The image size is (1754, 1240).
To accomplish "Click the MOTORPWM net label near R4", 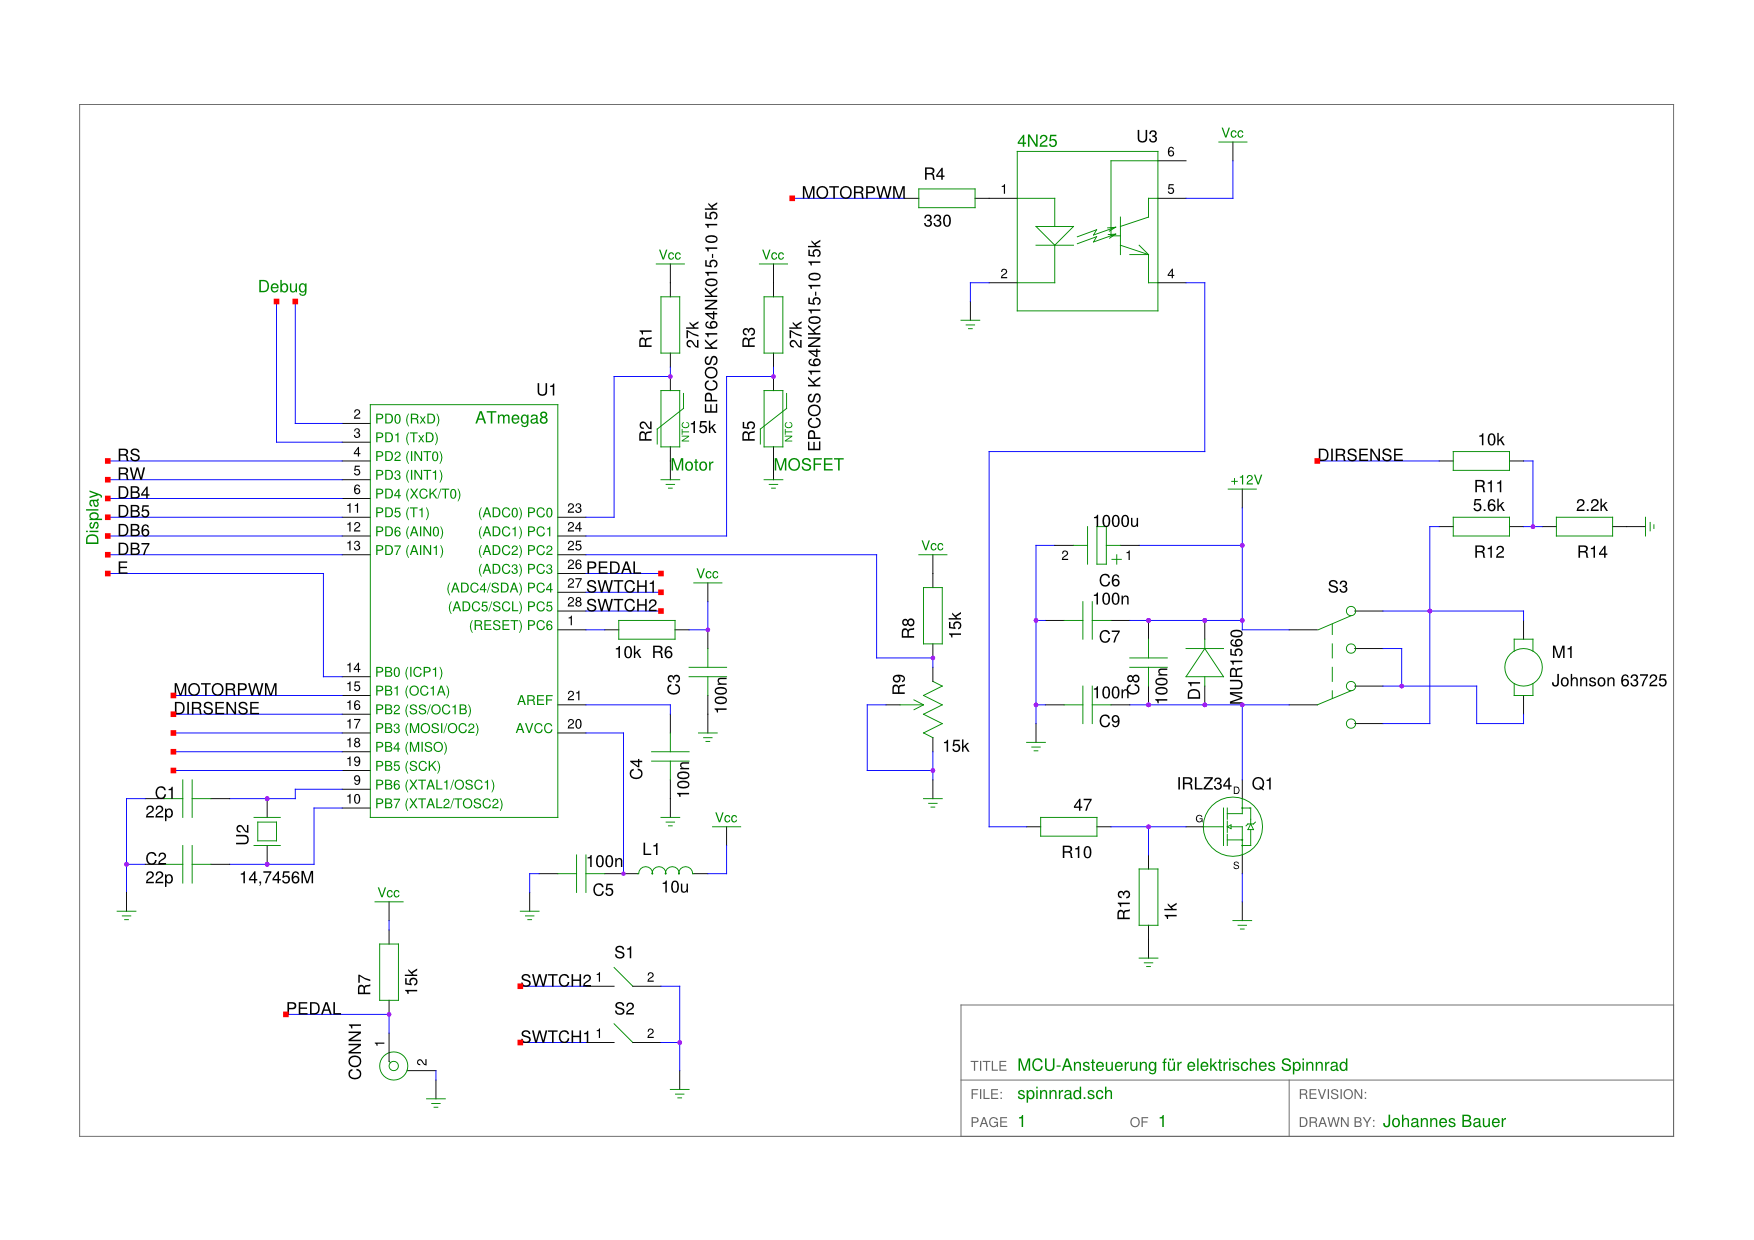I will pos(853,192).
